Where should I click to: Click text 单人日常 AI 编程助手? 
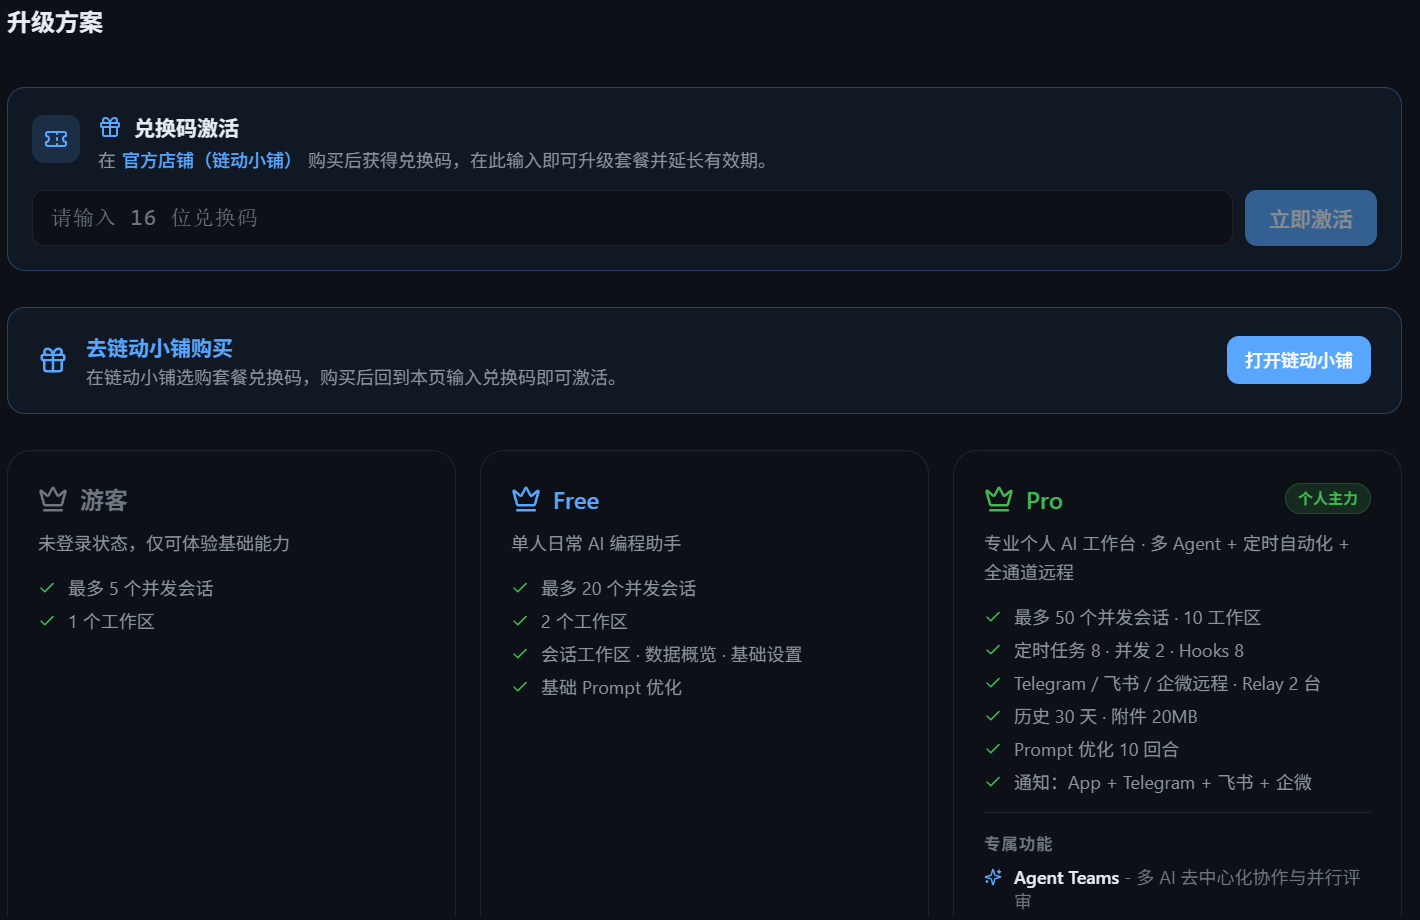596,543
